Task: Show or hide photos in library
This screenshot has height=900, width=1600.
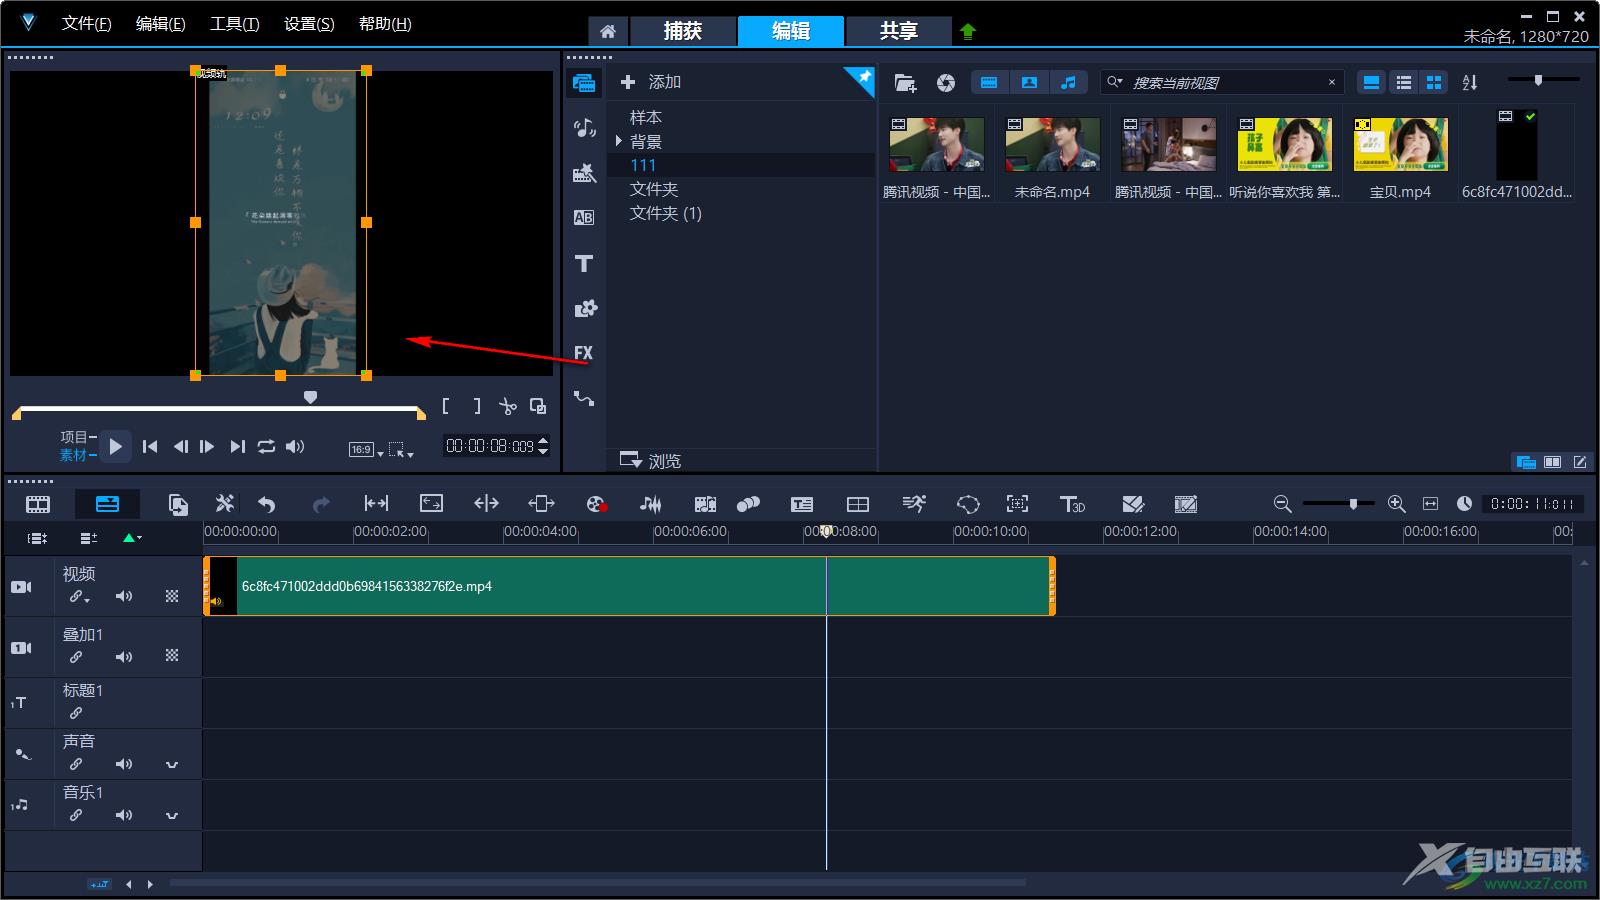Action: point(1029,83)
